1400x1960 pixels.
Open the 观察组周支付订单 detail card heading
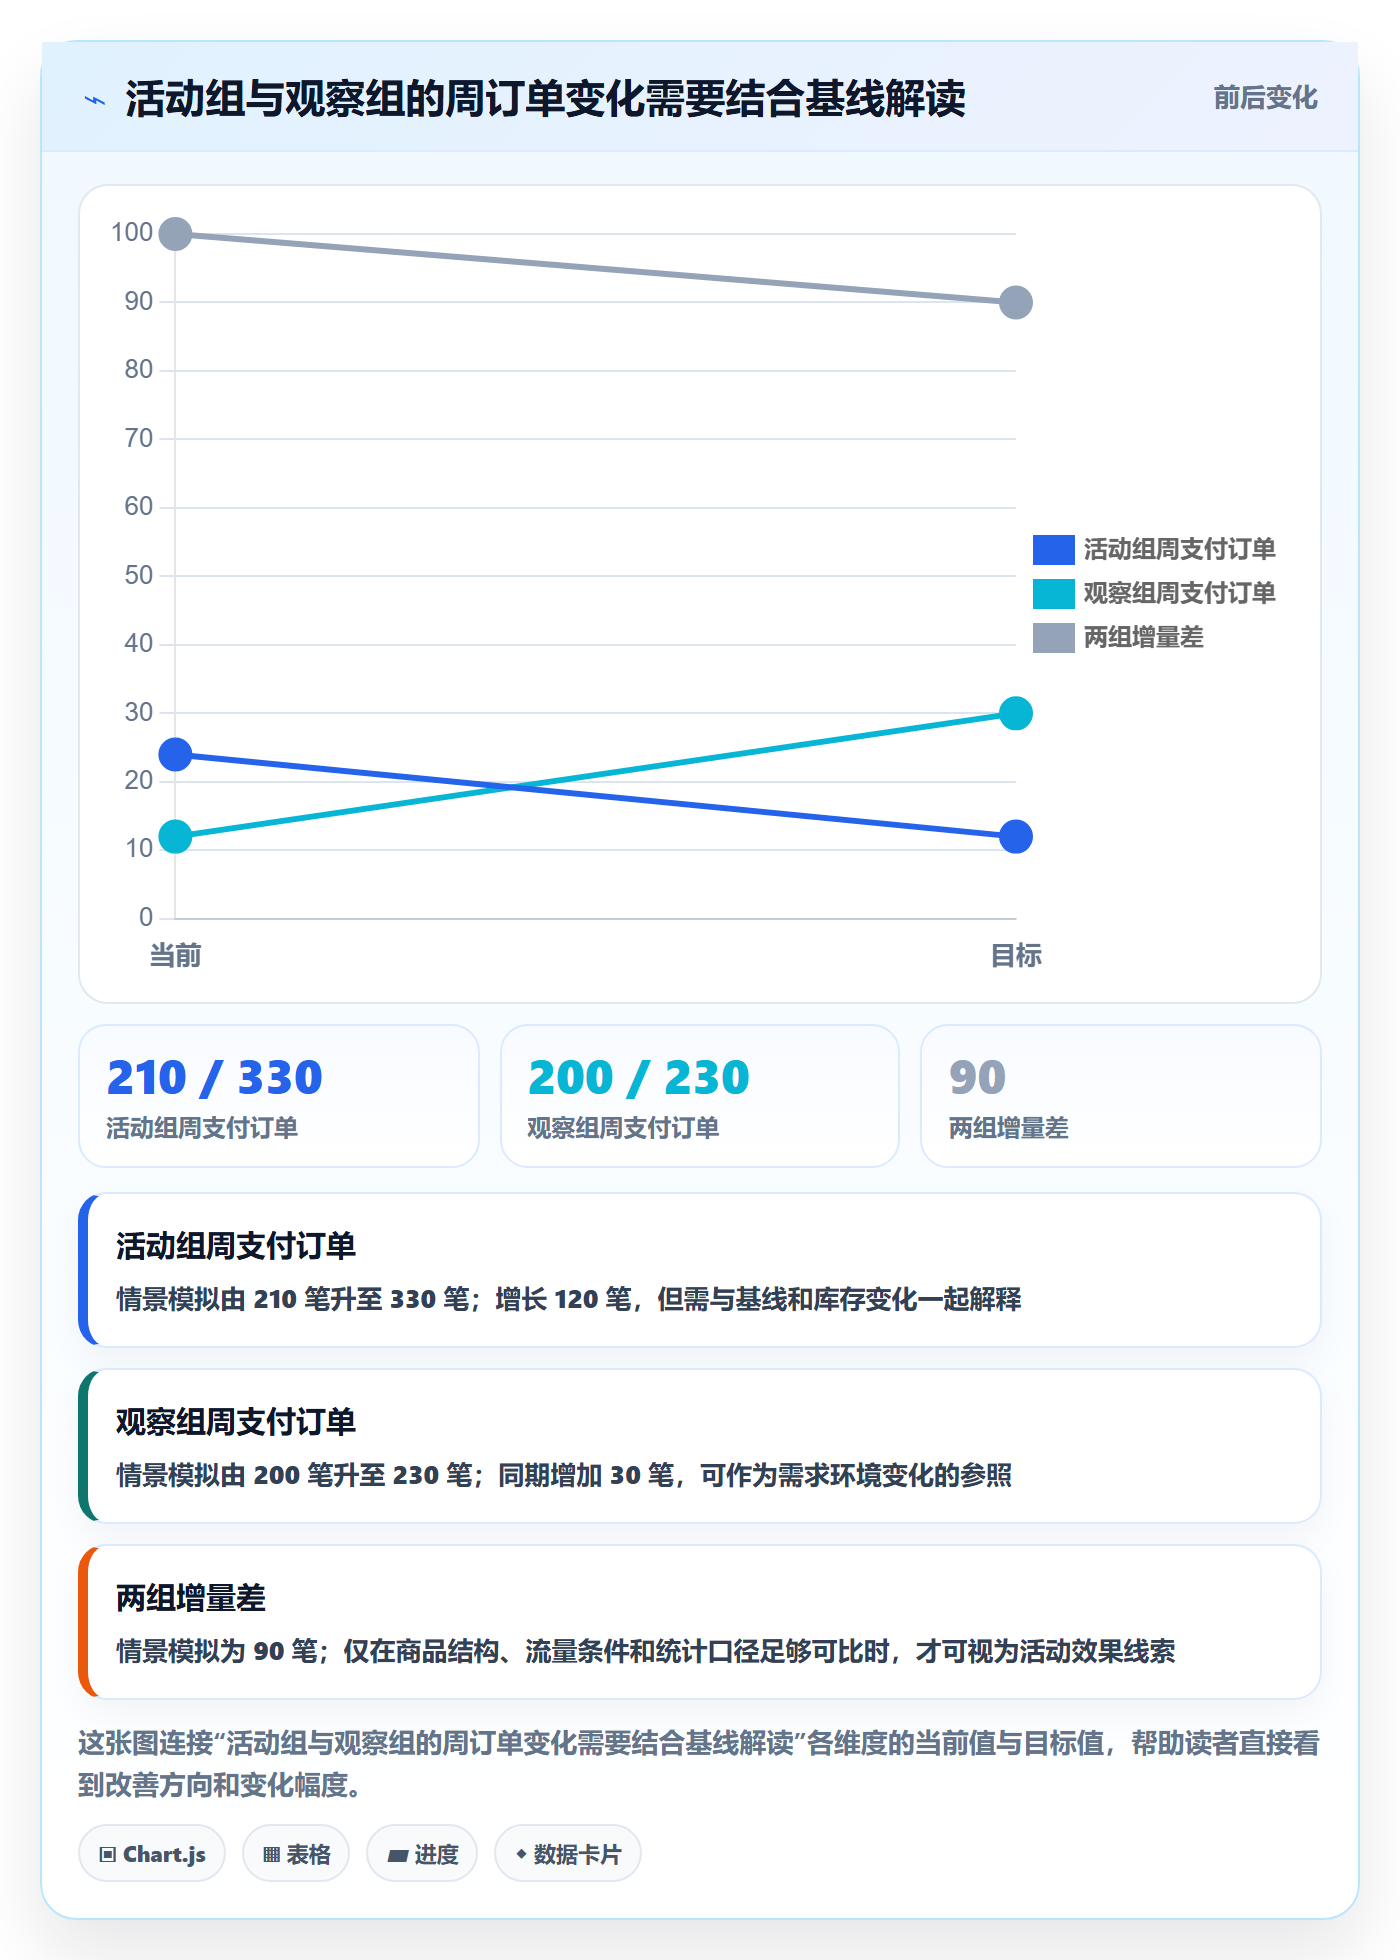(236, 1422)
